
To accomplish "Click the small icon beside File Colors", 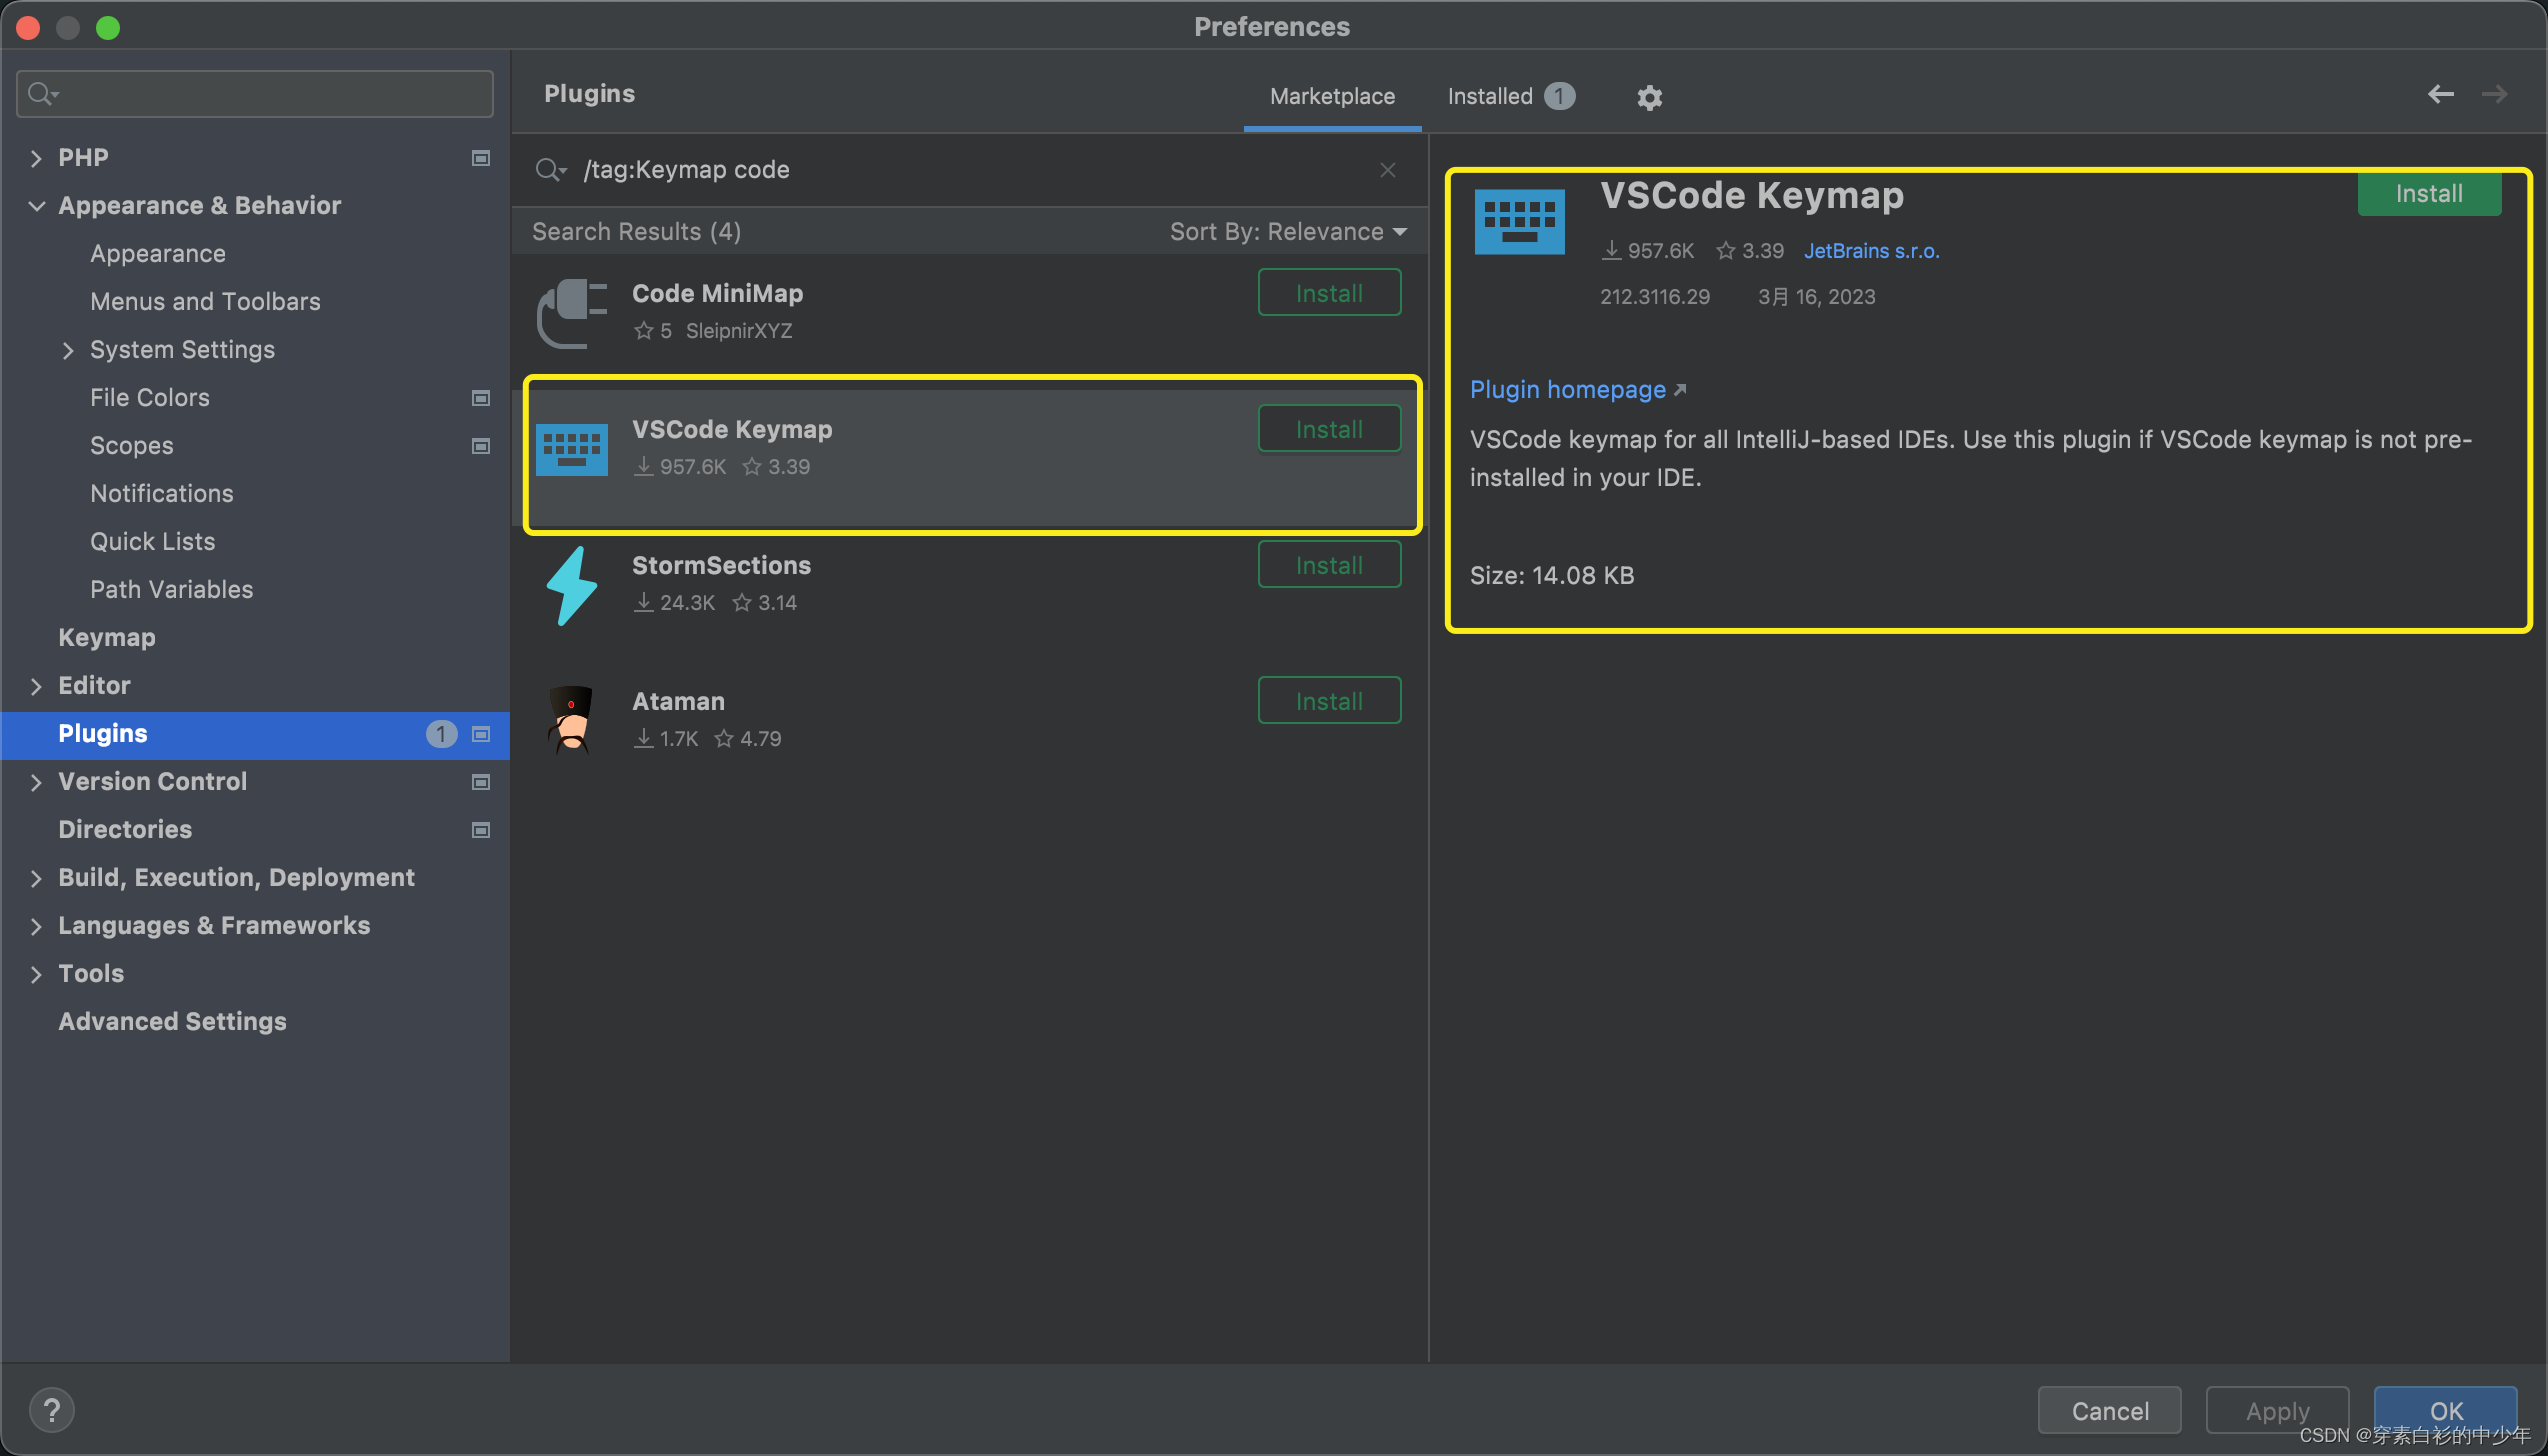I will tap(481, 398).
